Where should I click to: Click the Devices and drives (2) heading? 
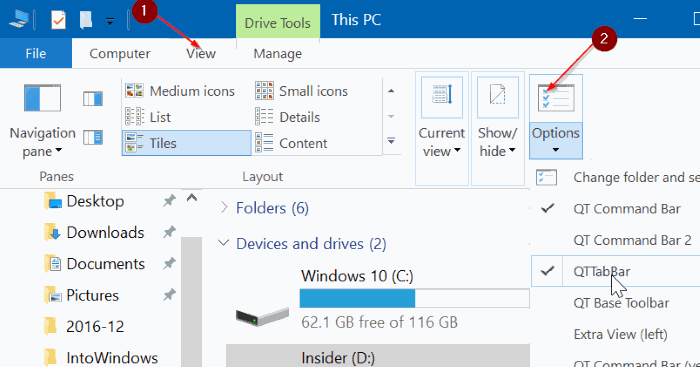pos(311,244)
